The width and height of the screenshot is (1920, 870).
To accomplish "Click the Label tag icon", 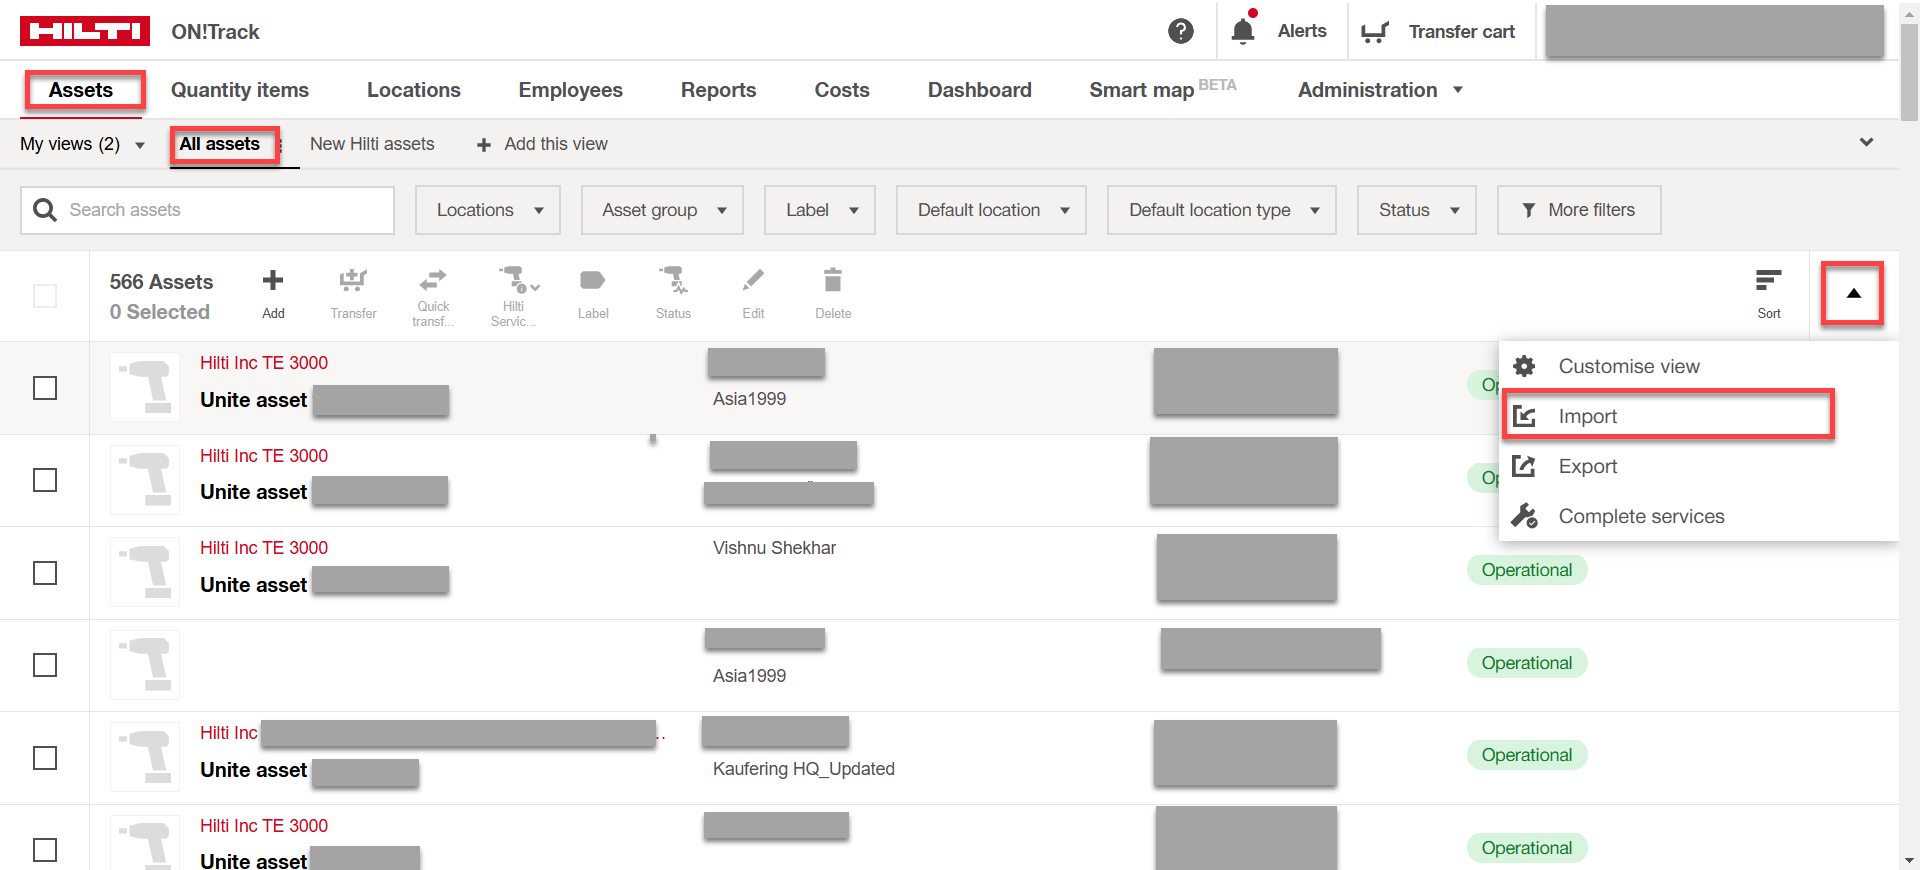I will (x=593, y=281).
